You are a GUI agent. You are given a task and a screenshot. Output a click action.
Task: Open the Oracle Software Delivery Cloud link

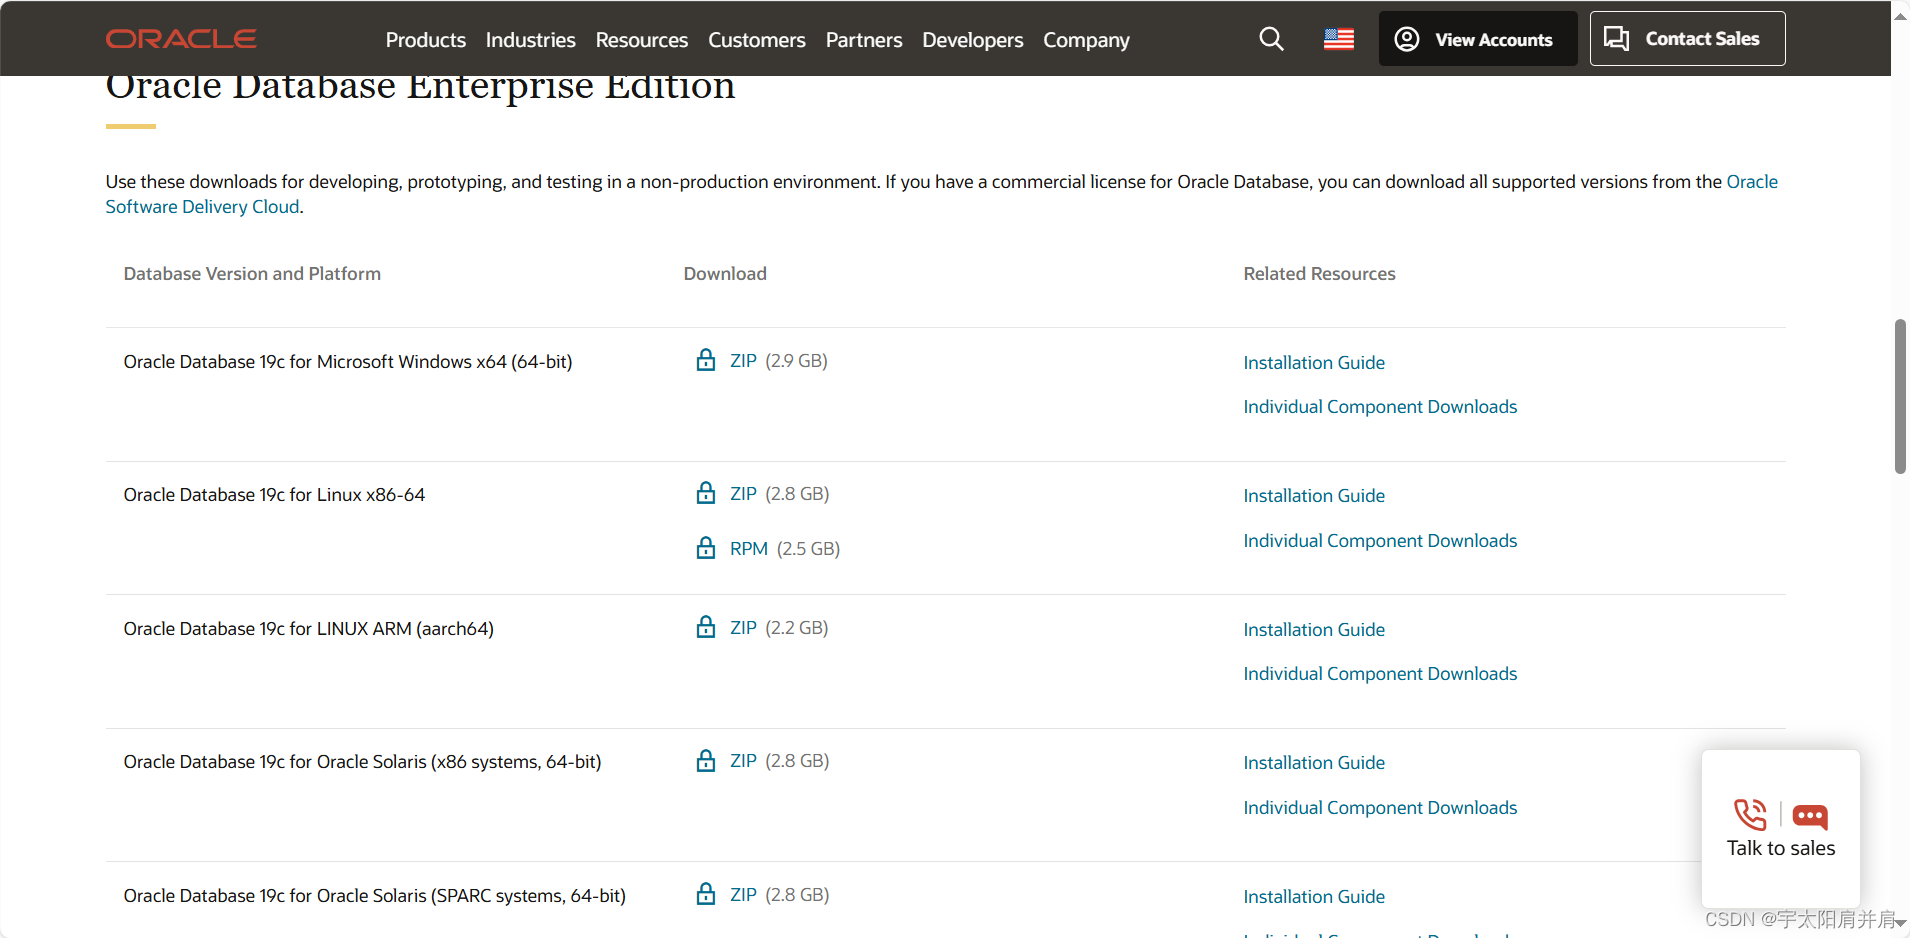pyautogui.click(x=203, y=207)
